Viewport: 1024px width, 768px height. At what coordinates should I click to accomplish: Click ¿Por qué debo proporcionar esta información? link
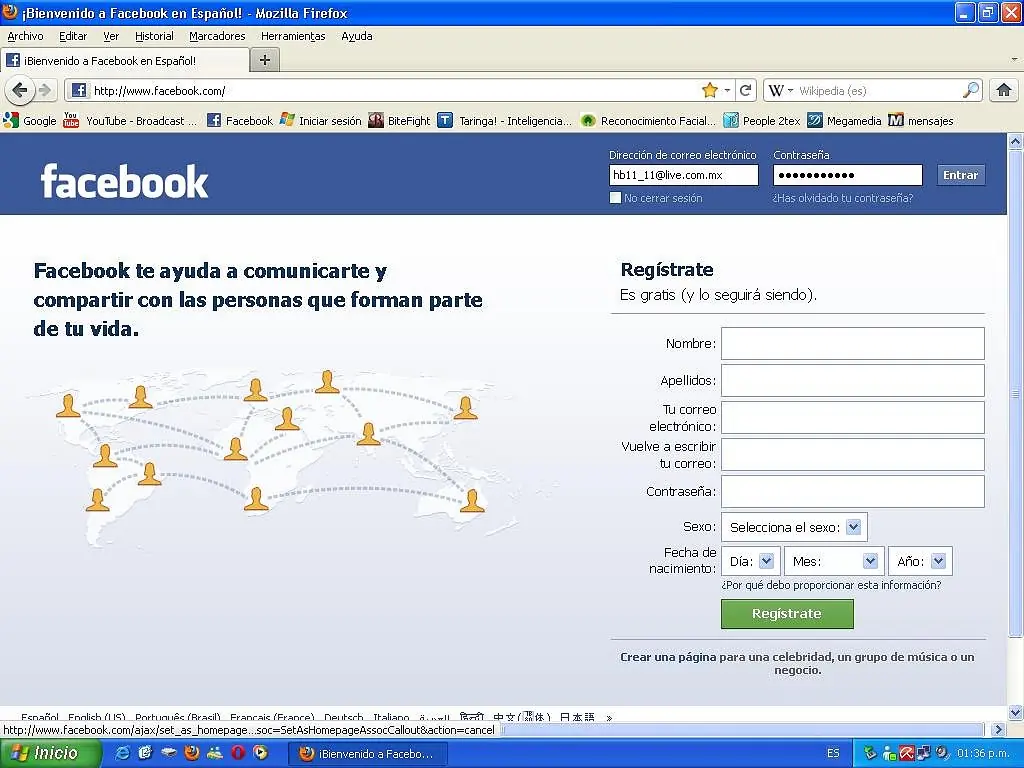[831, 585]
